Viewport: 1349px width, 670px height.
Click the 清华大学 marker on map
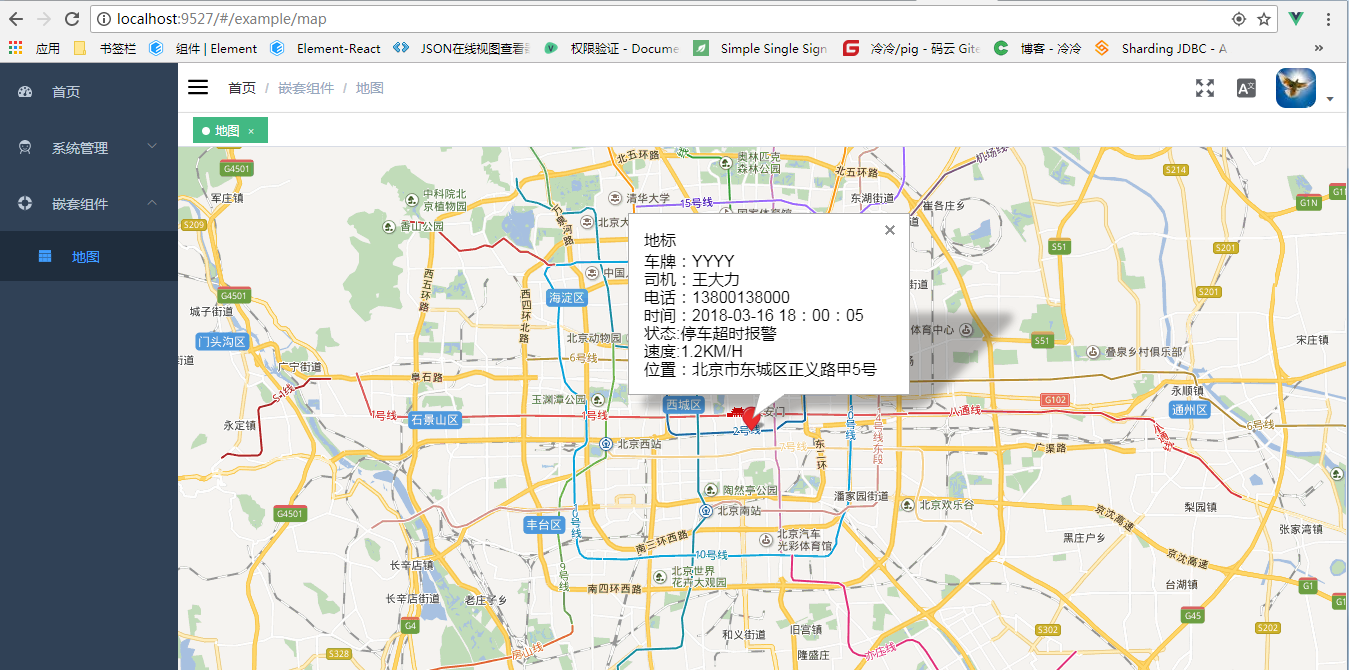point(615,198)
